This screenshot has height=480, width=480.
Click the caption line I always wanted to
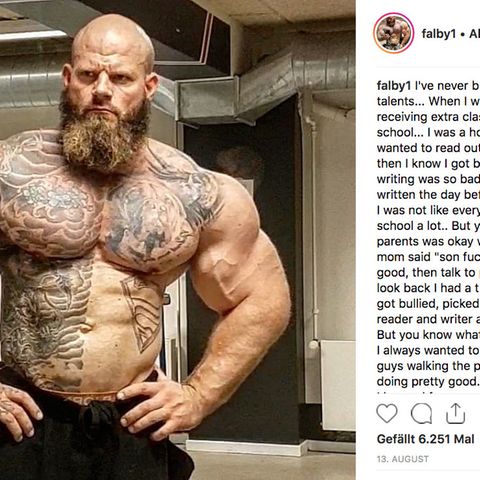coord(428,350)
